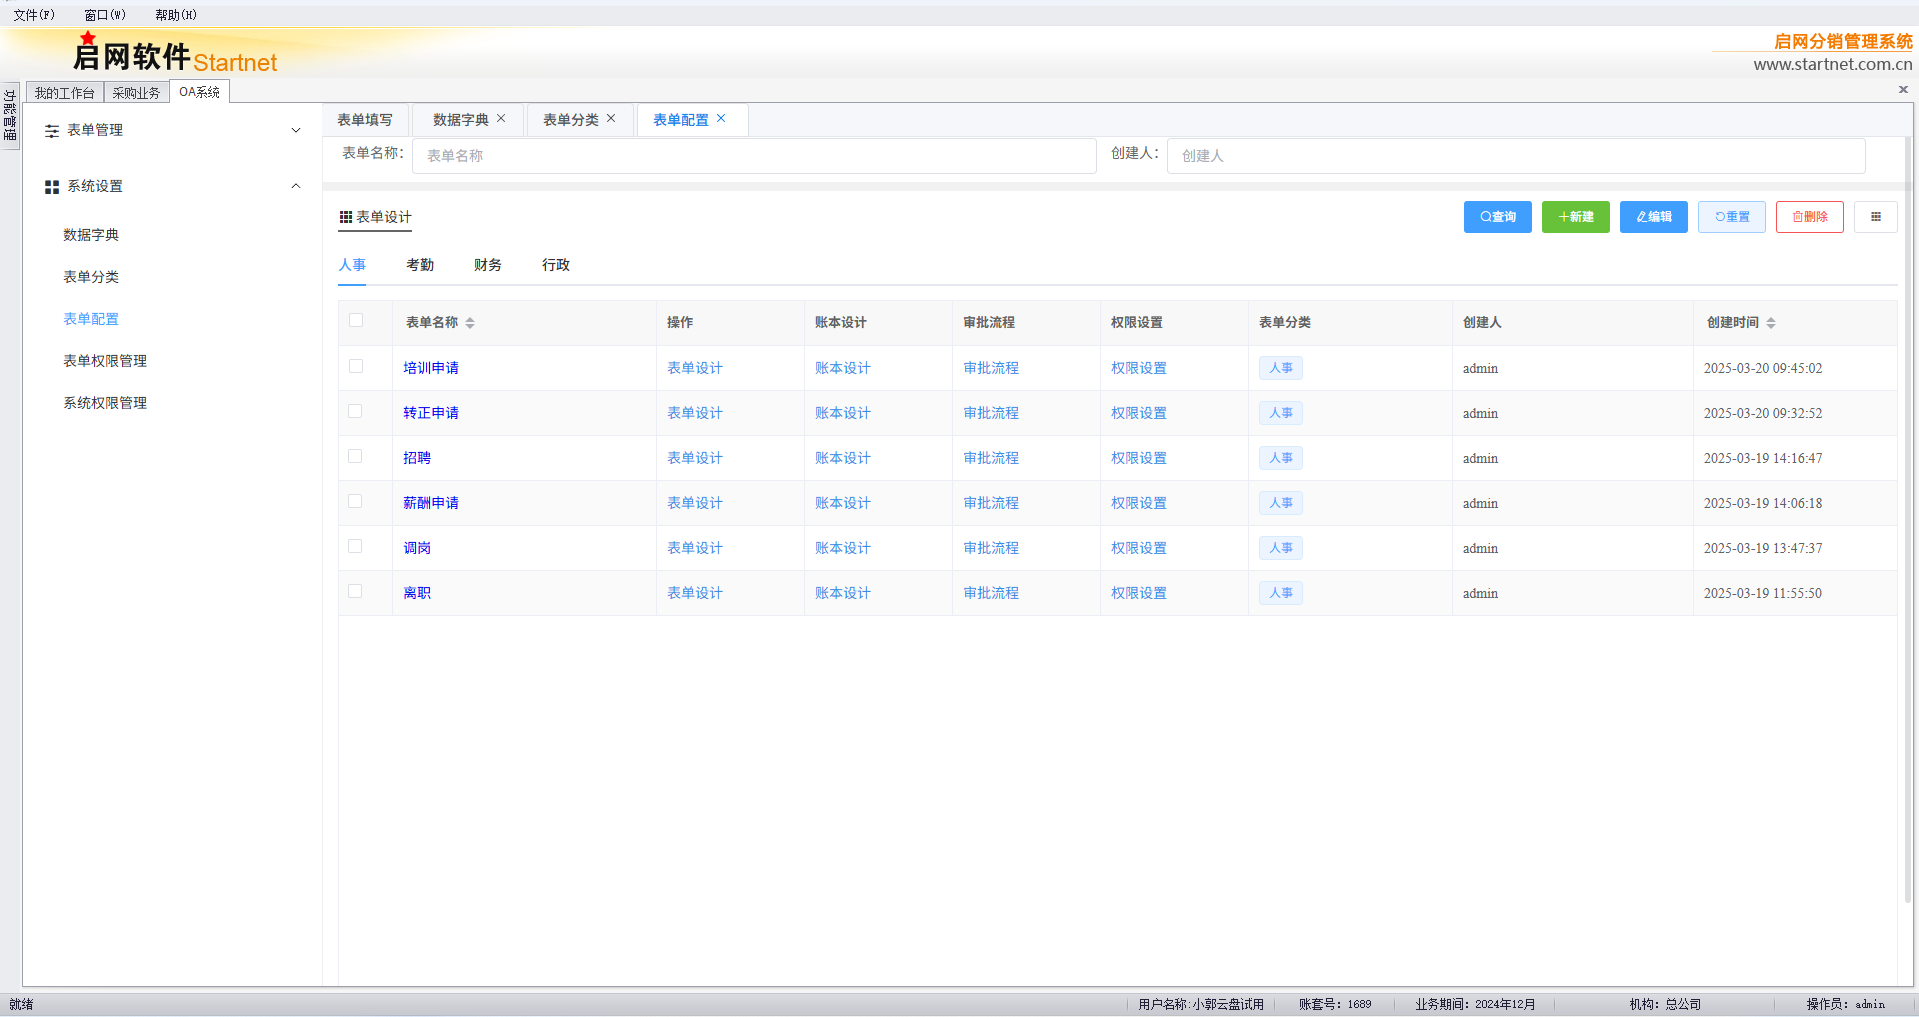The image size is (1919, 1017).
Task: Open 账本设计 for 招聘 row
Action: coord(843,458)
